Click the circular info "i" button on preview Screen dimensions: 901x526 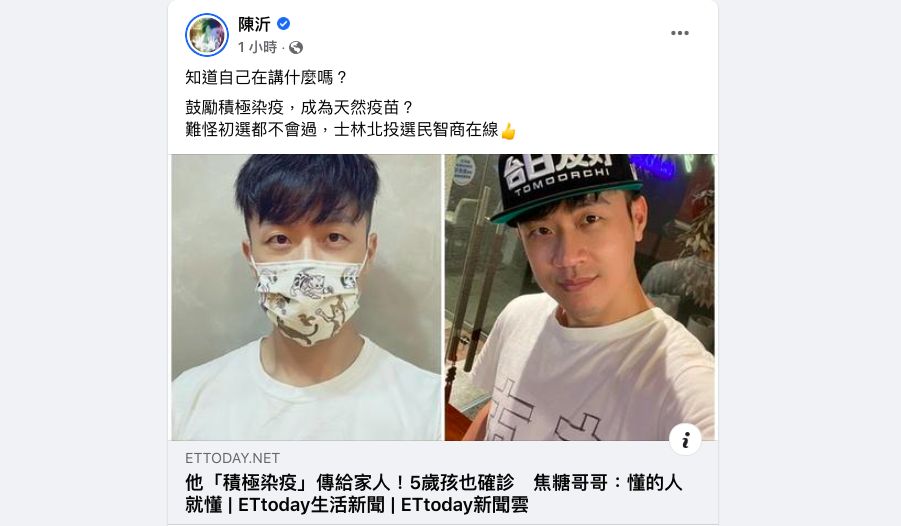pyautogui.click(x=685, y=440)
